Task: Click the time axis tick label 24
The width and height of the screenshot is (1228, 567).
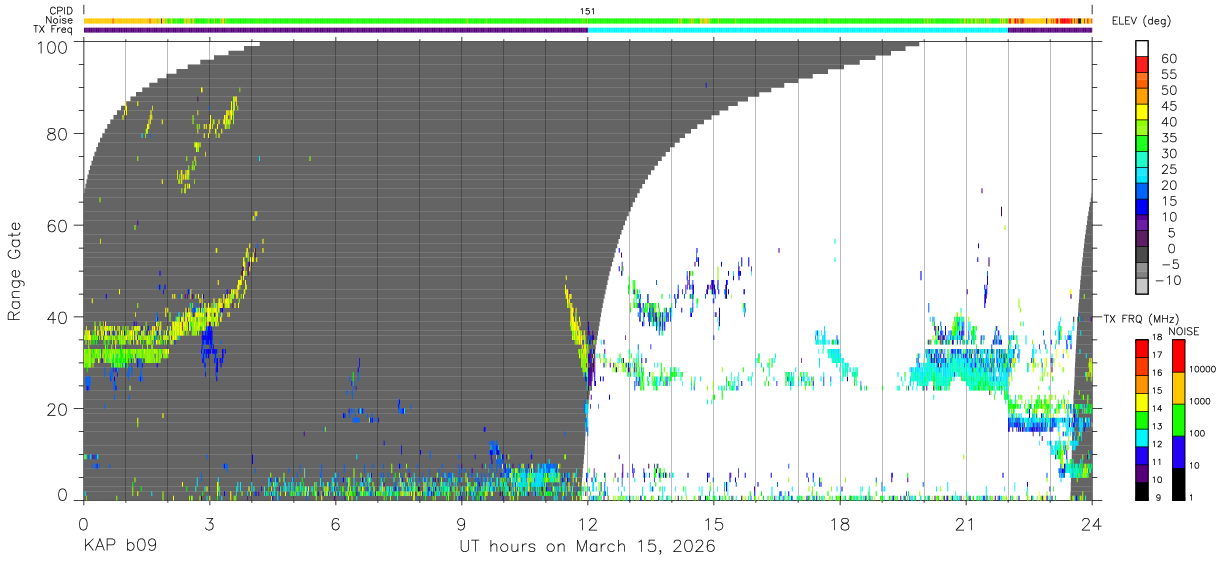Action: (1091, 523)
